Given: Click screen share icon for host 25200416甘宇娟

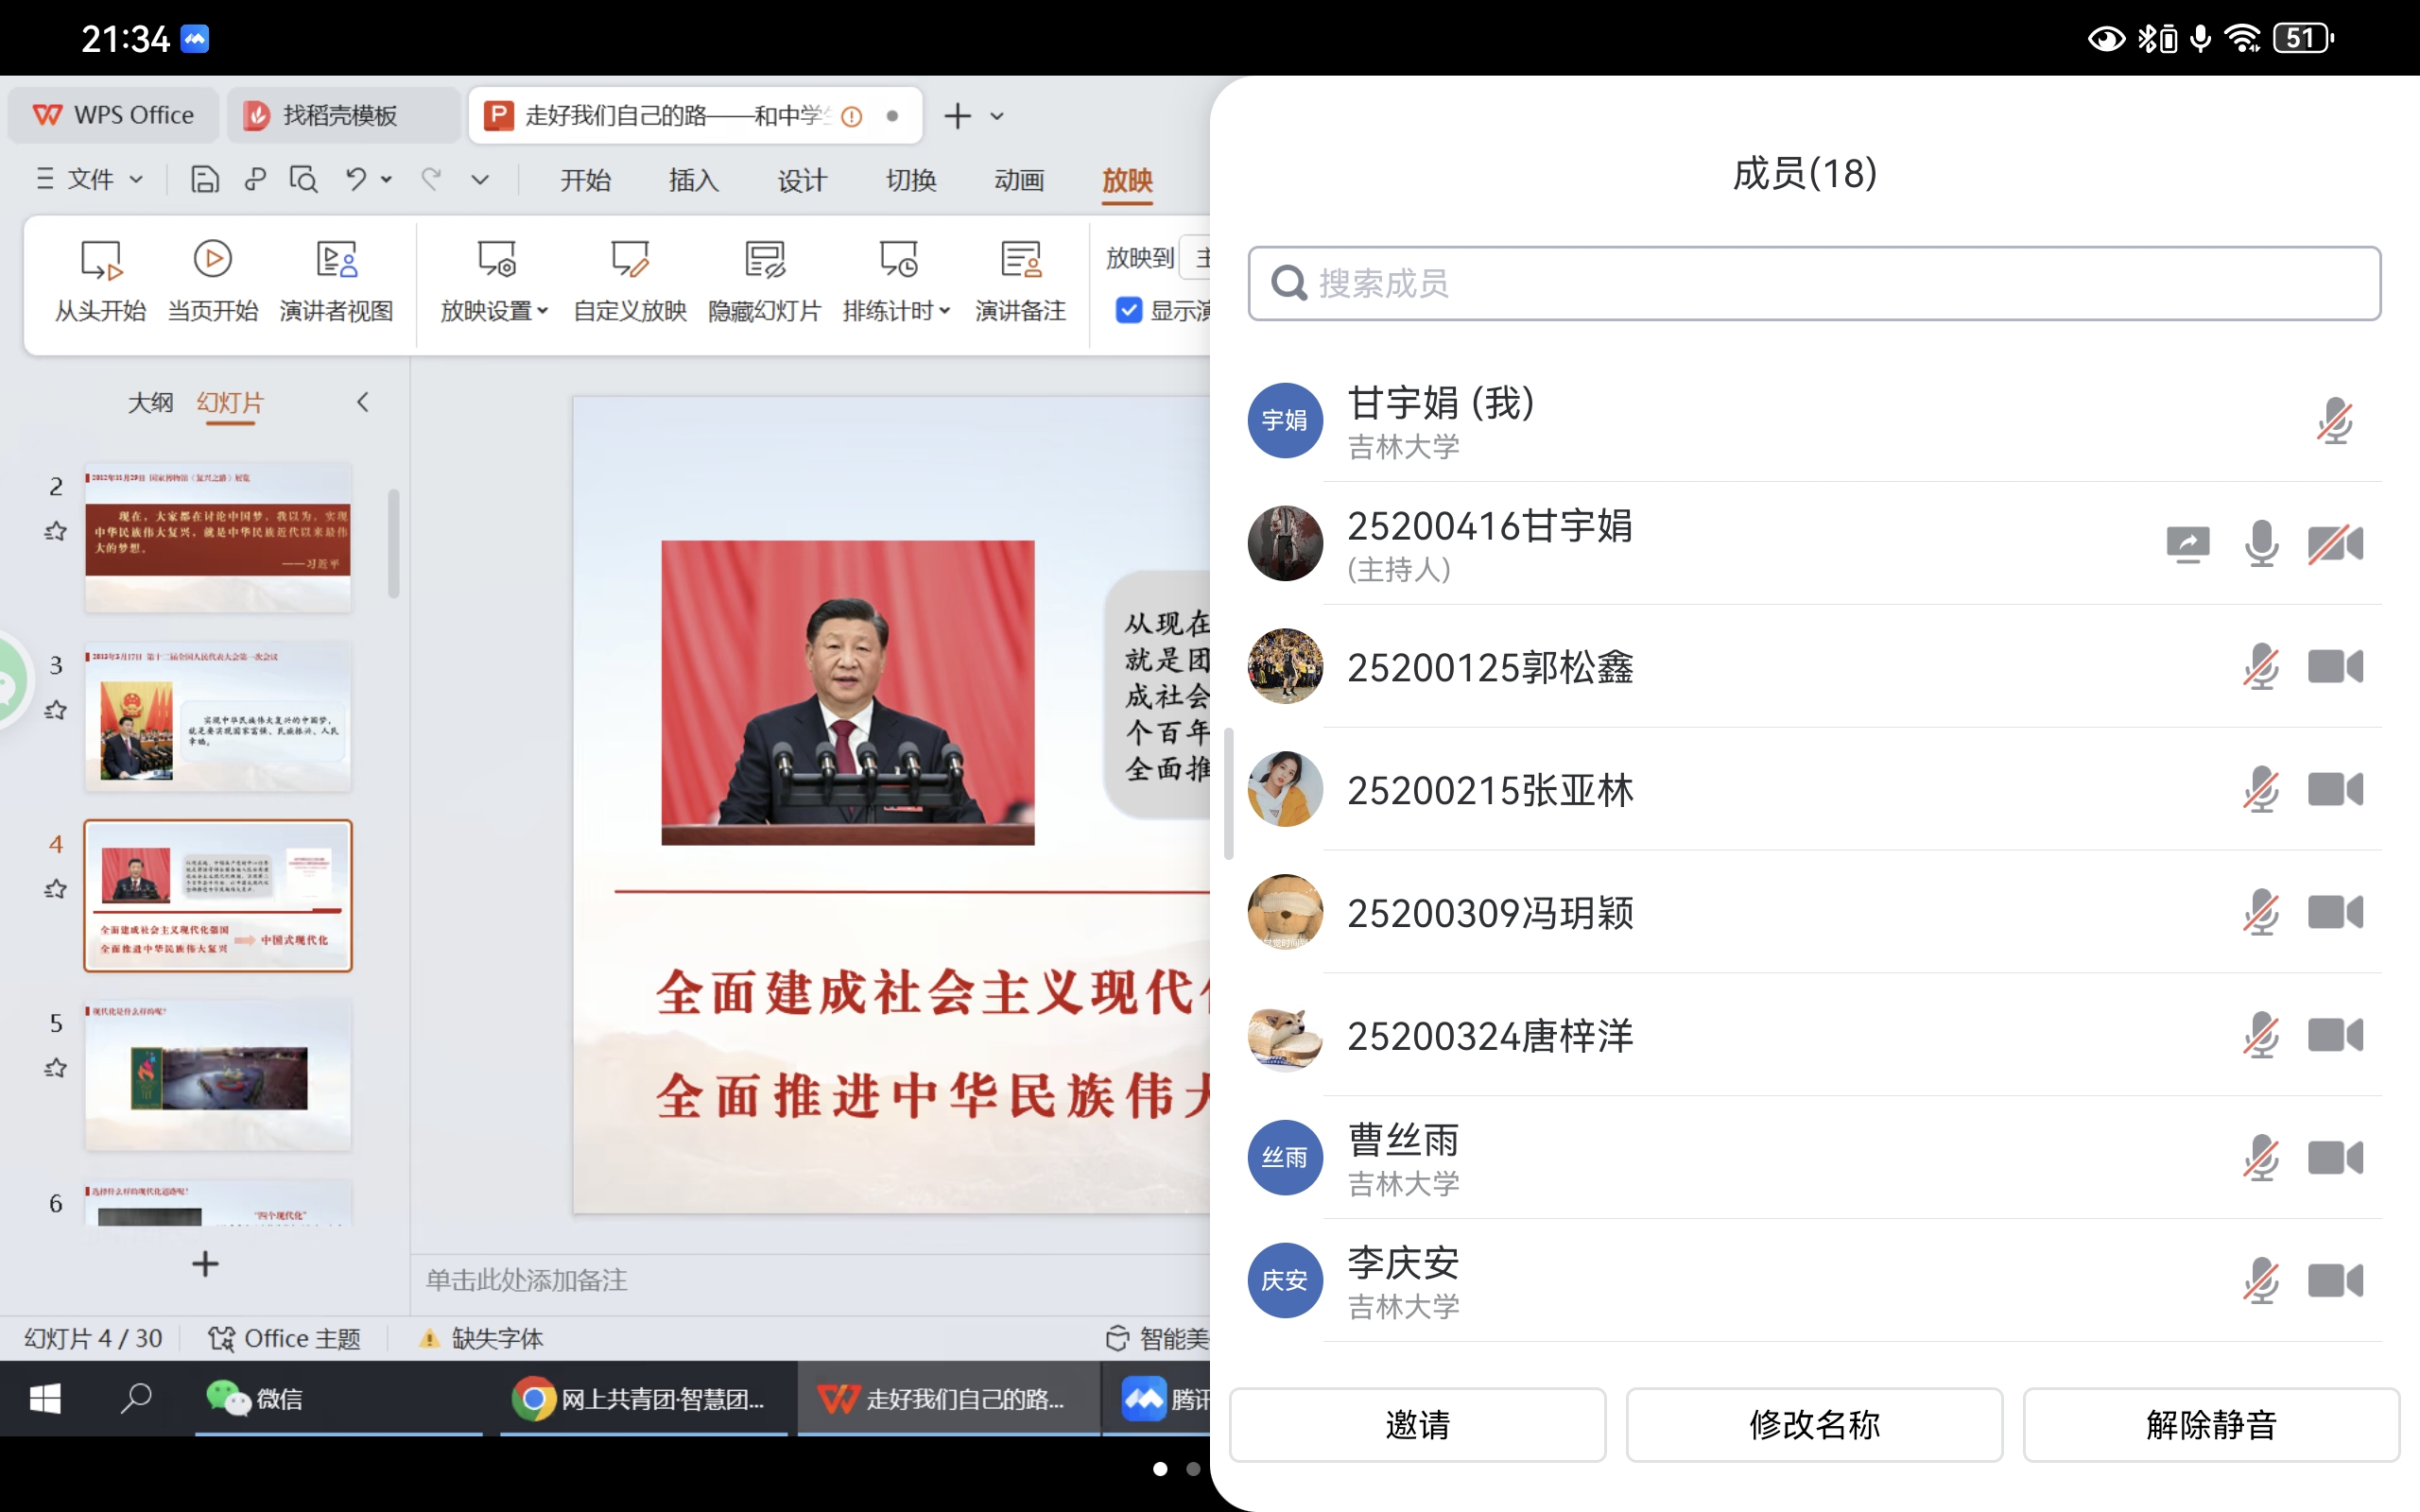Looking at the screenshot, I should click(2187, 544).
